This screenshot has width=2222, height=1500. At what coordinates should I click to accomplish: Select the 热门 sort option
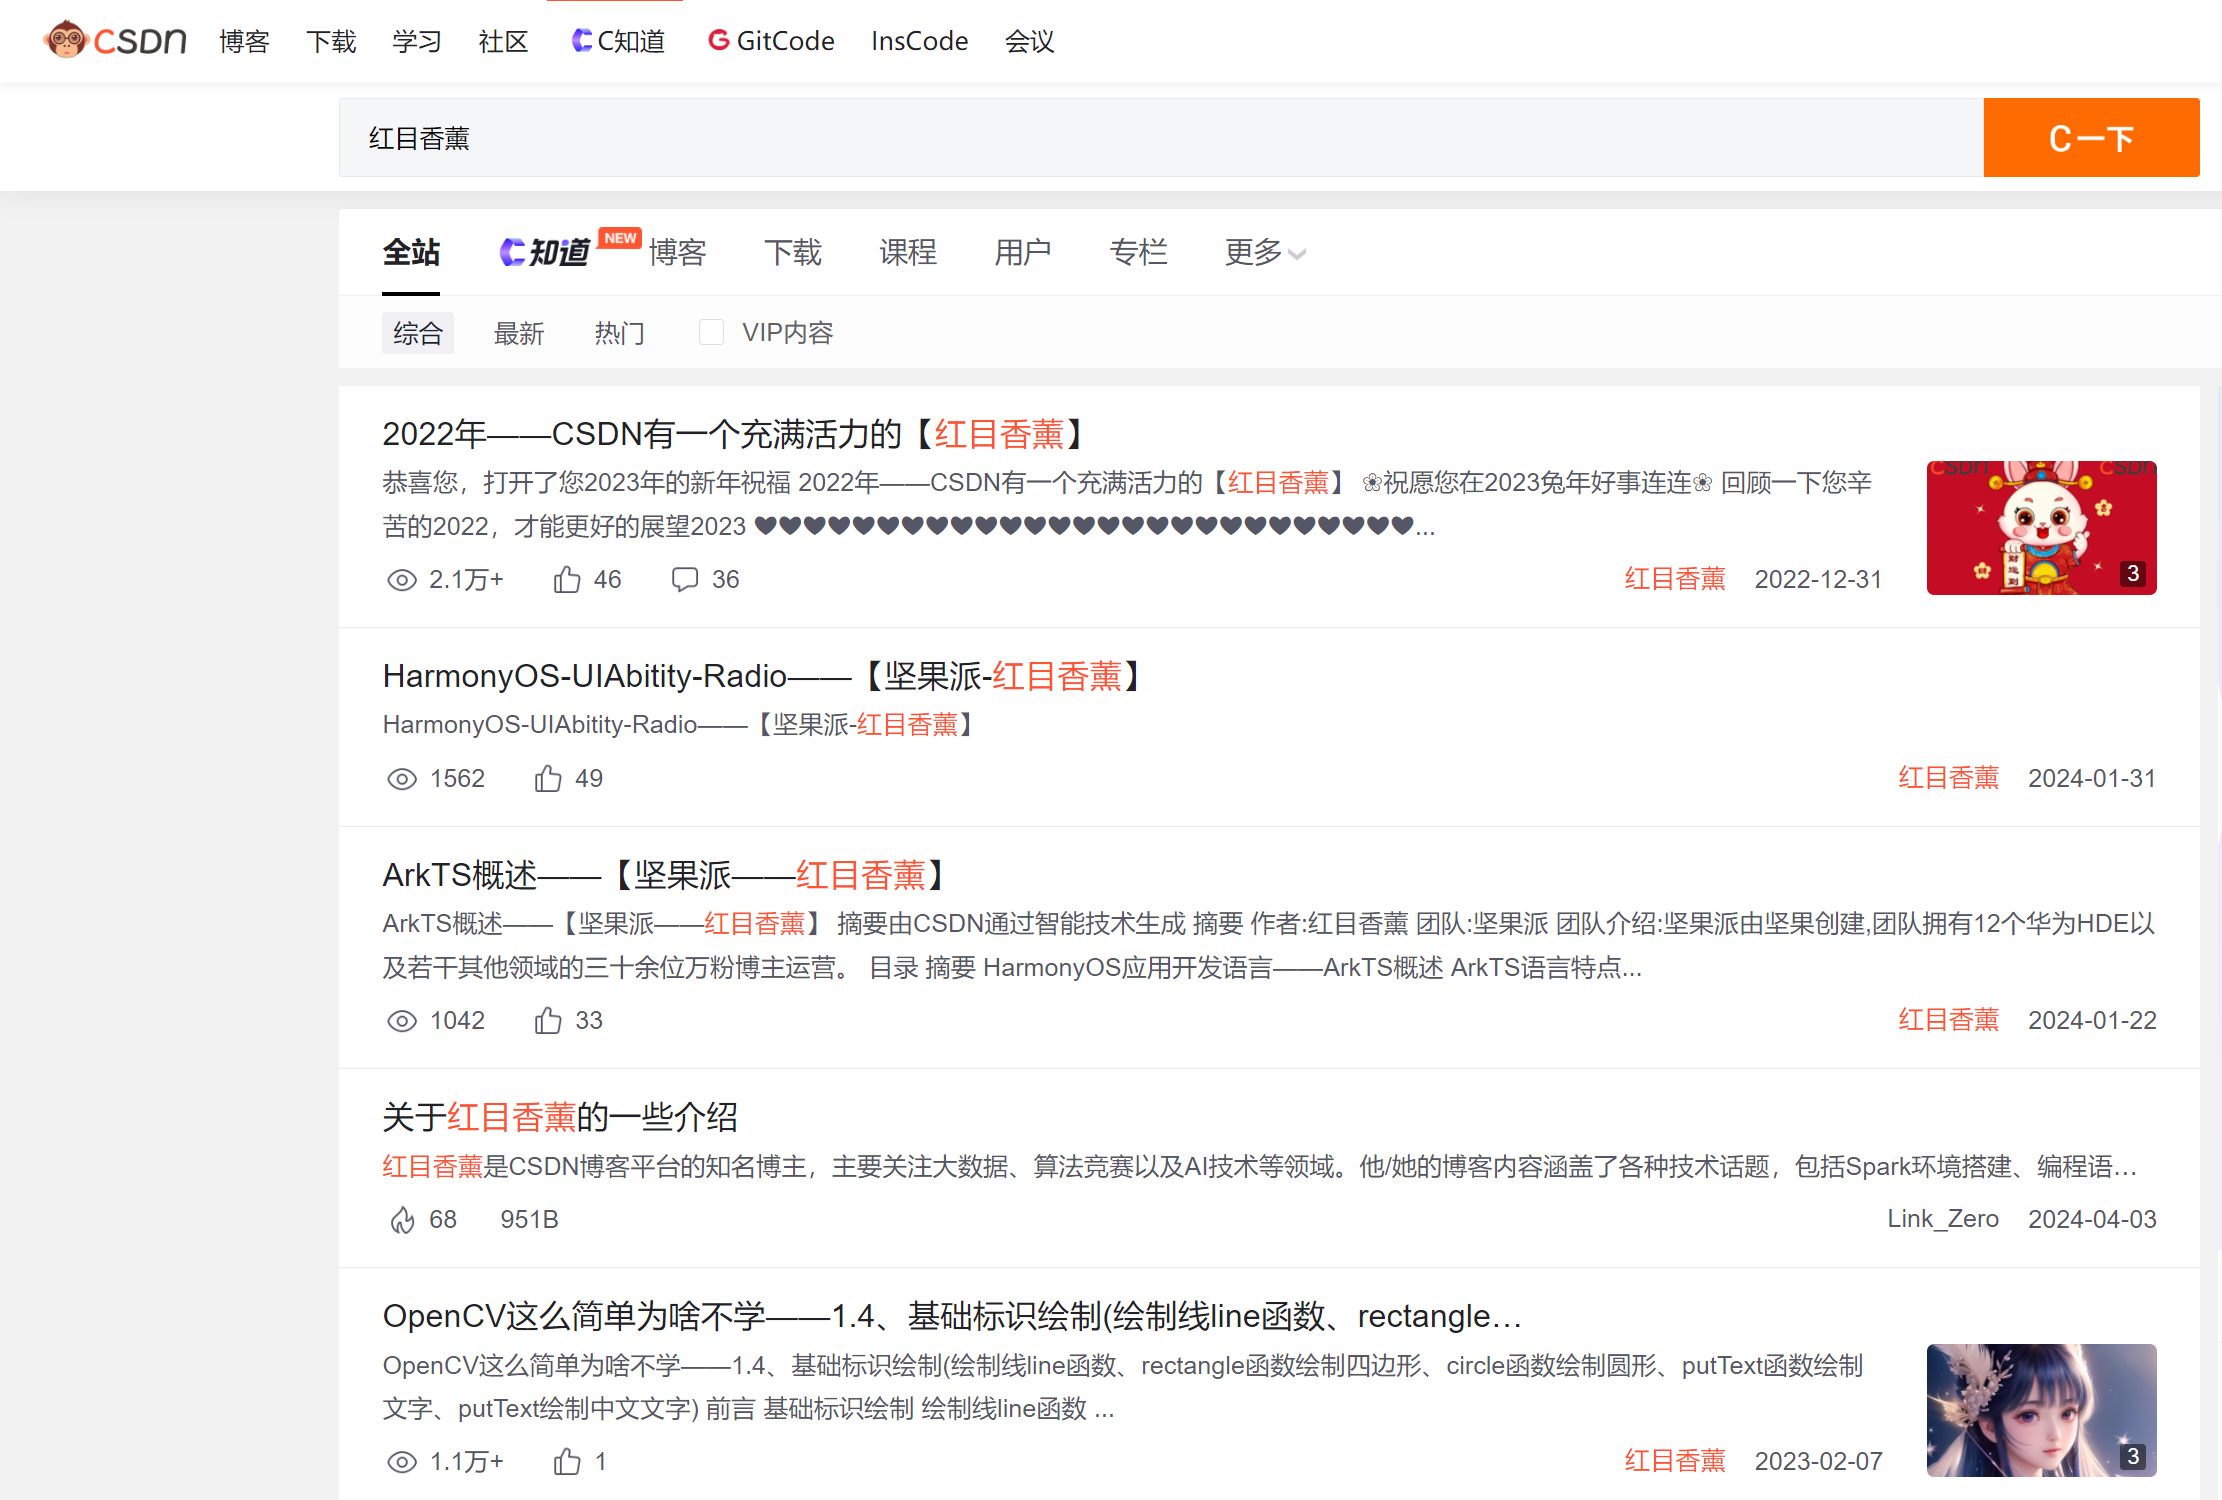point(619,333)
